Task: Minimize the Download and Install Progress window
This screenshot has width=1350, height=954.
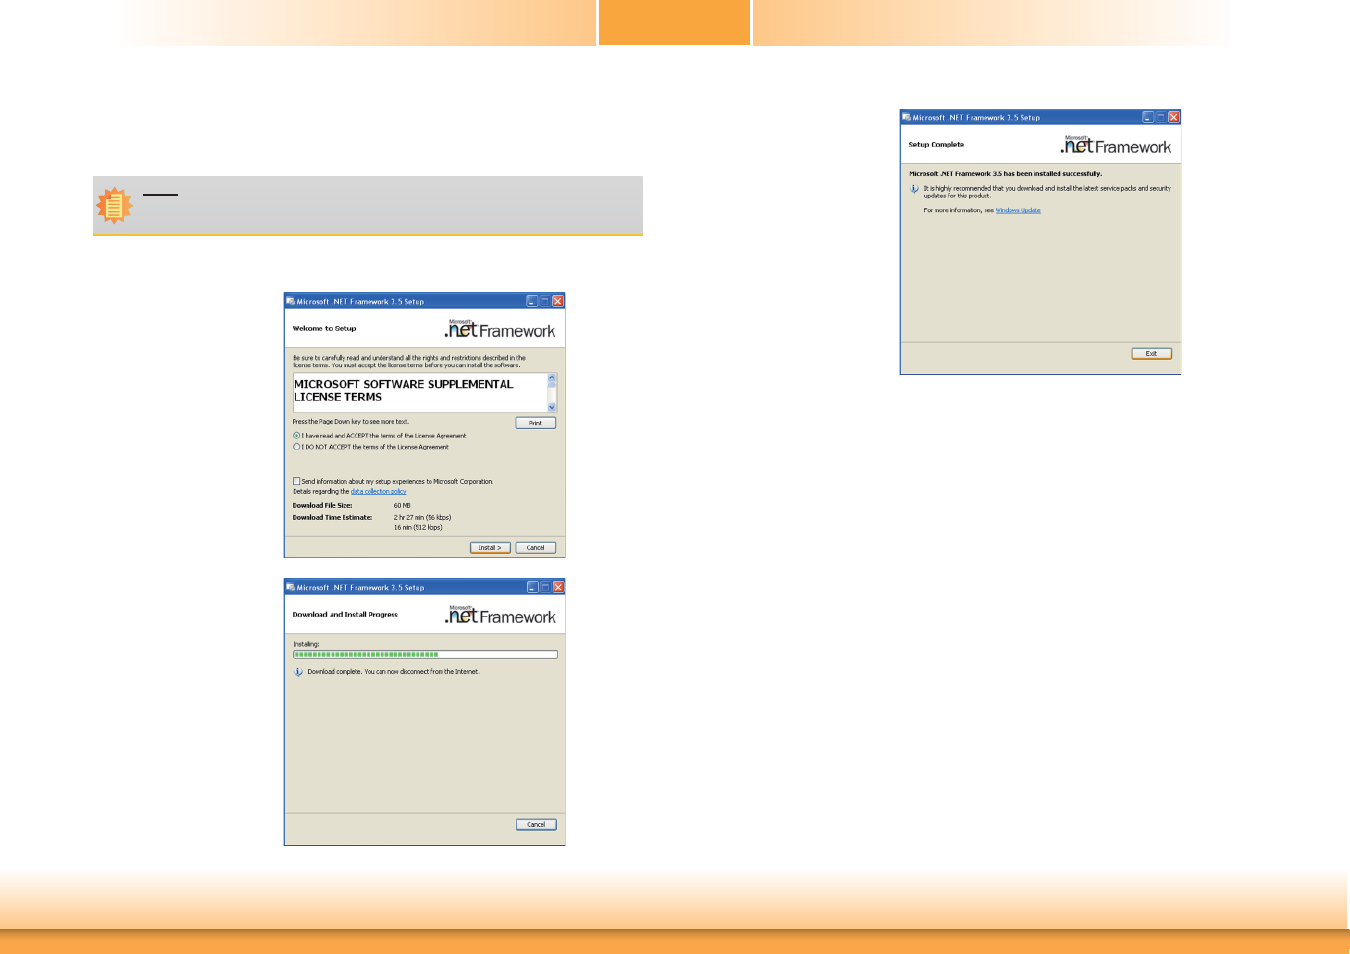Action: [x=532, y=587]
